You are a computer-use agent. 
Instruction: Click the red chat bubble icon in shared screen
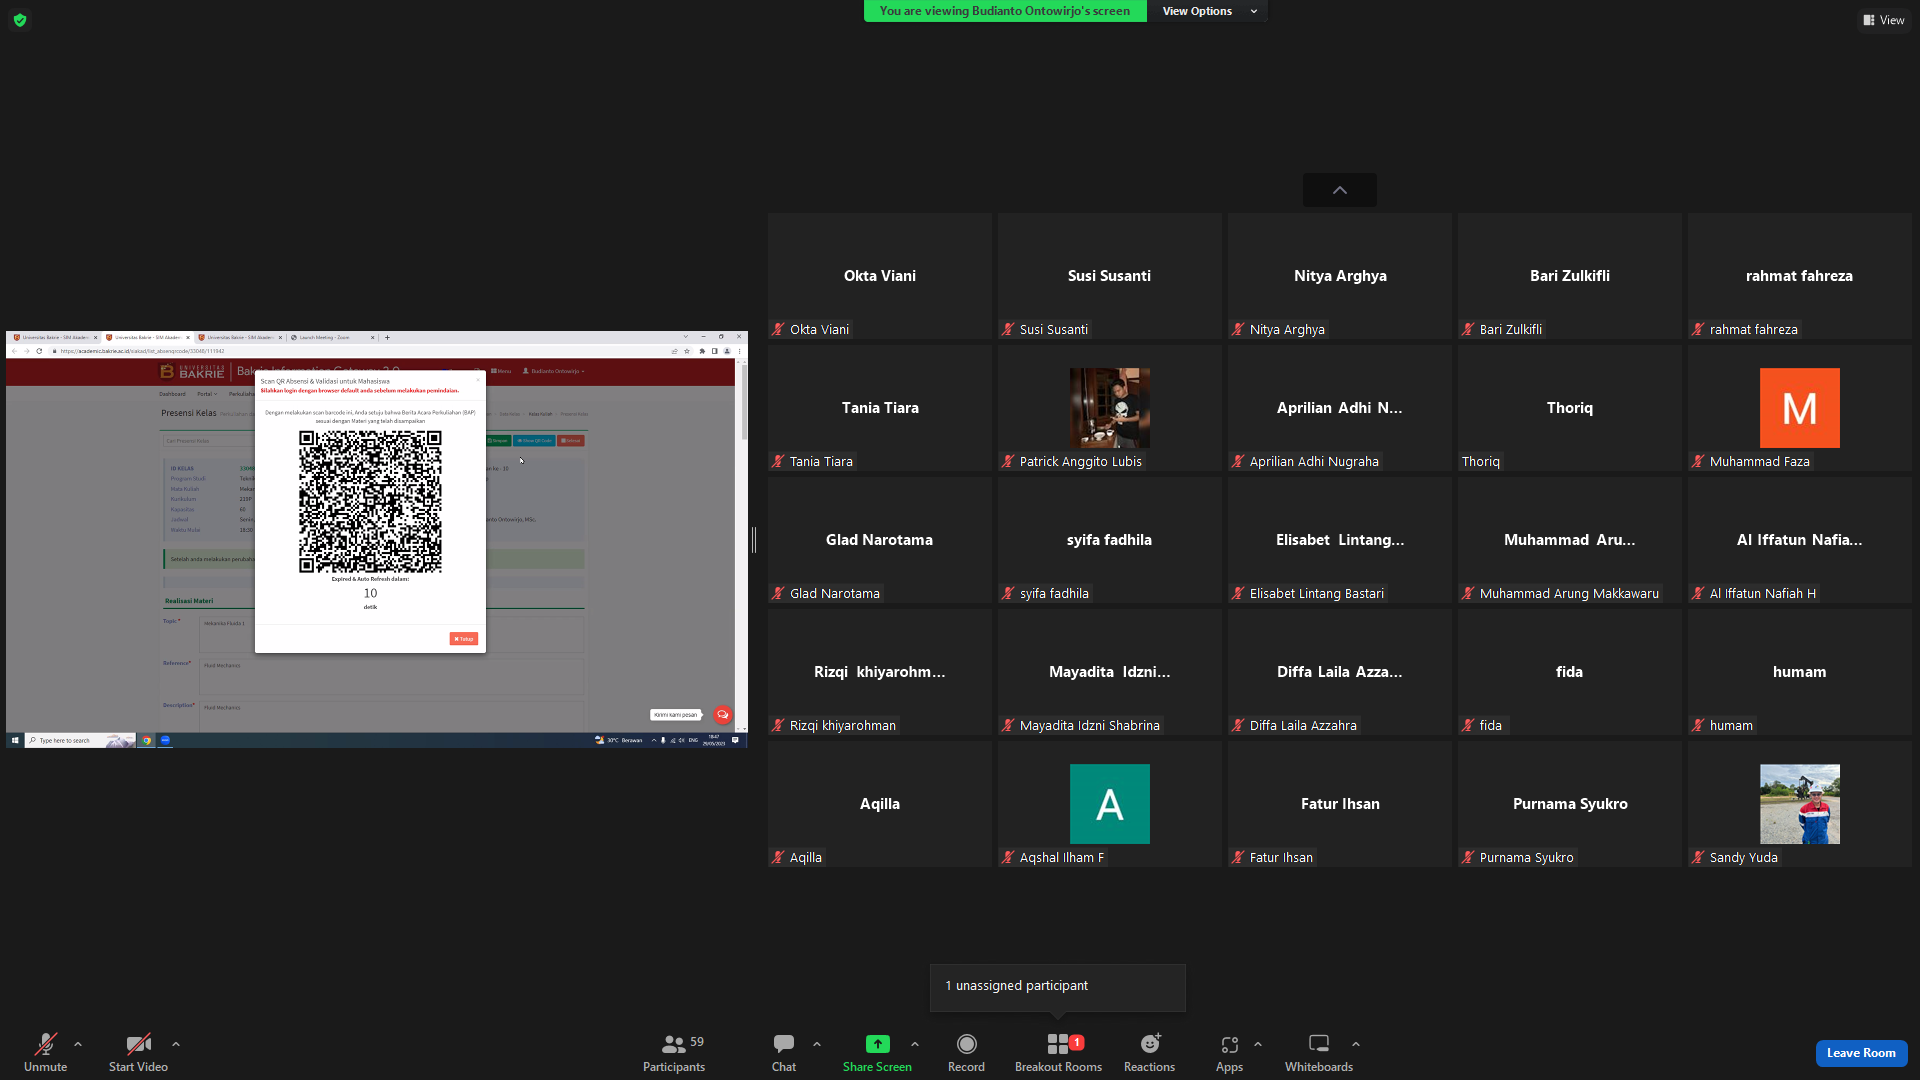723,715
